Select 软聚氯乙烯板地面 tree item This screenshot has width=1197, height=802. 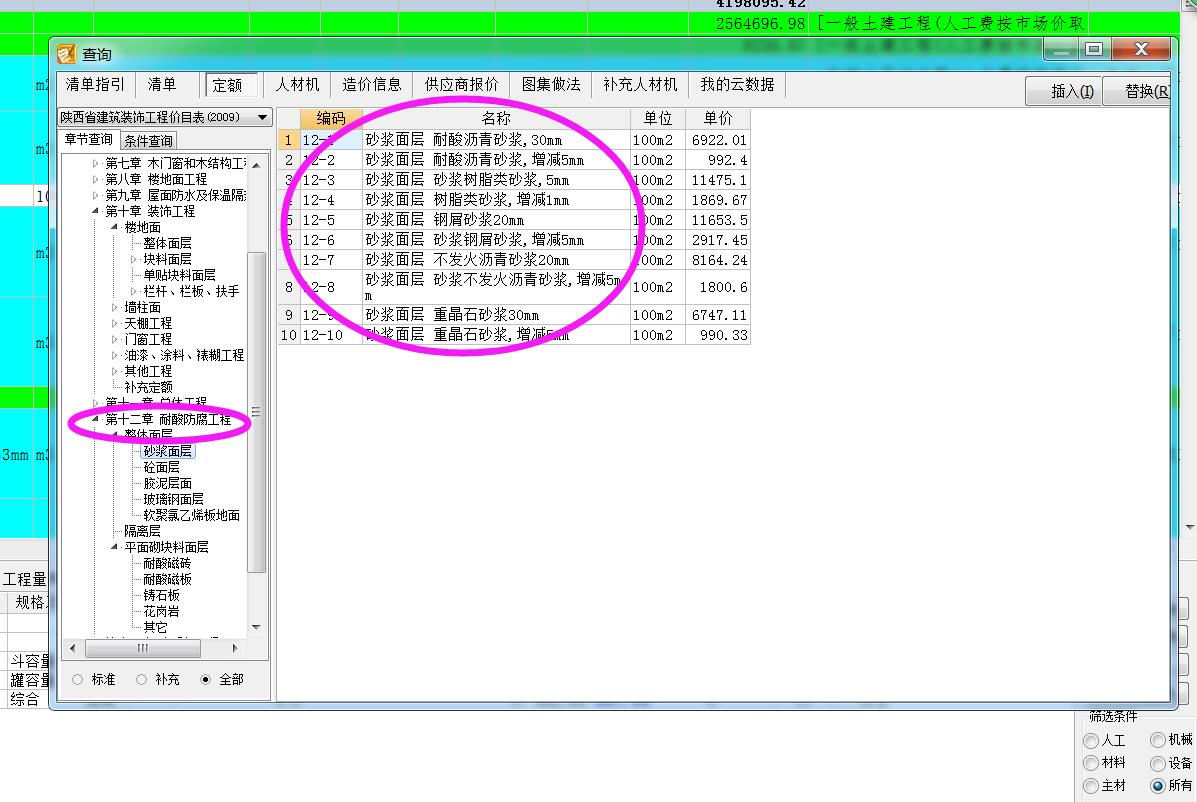point(192,515)
